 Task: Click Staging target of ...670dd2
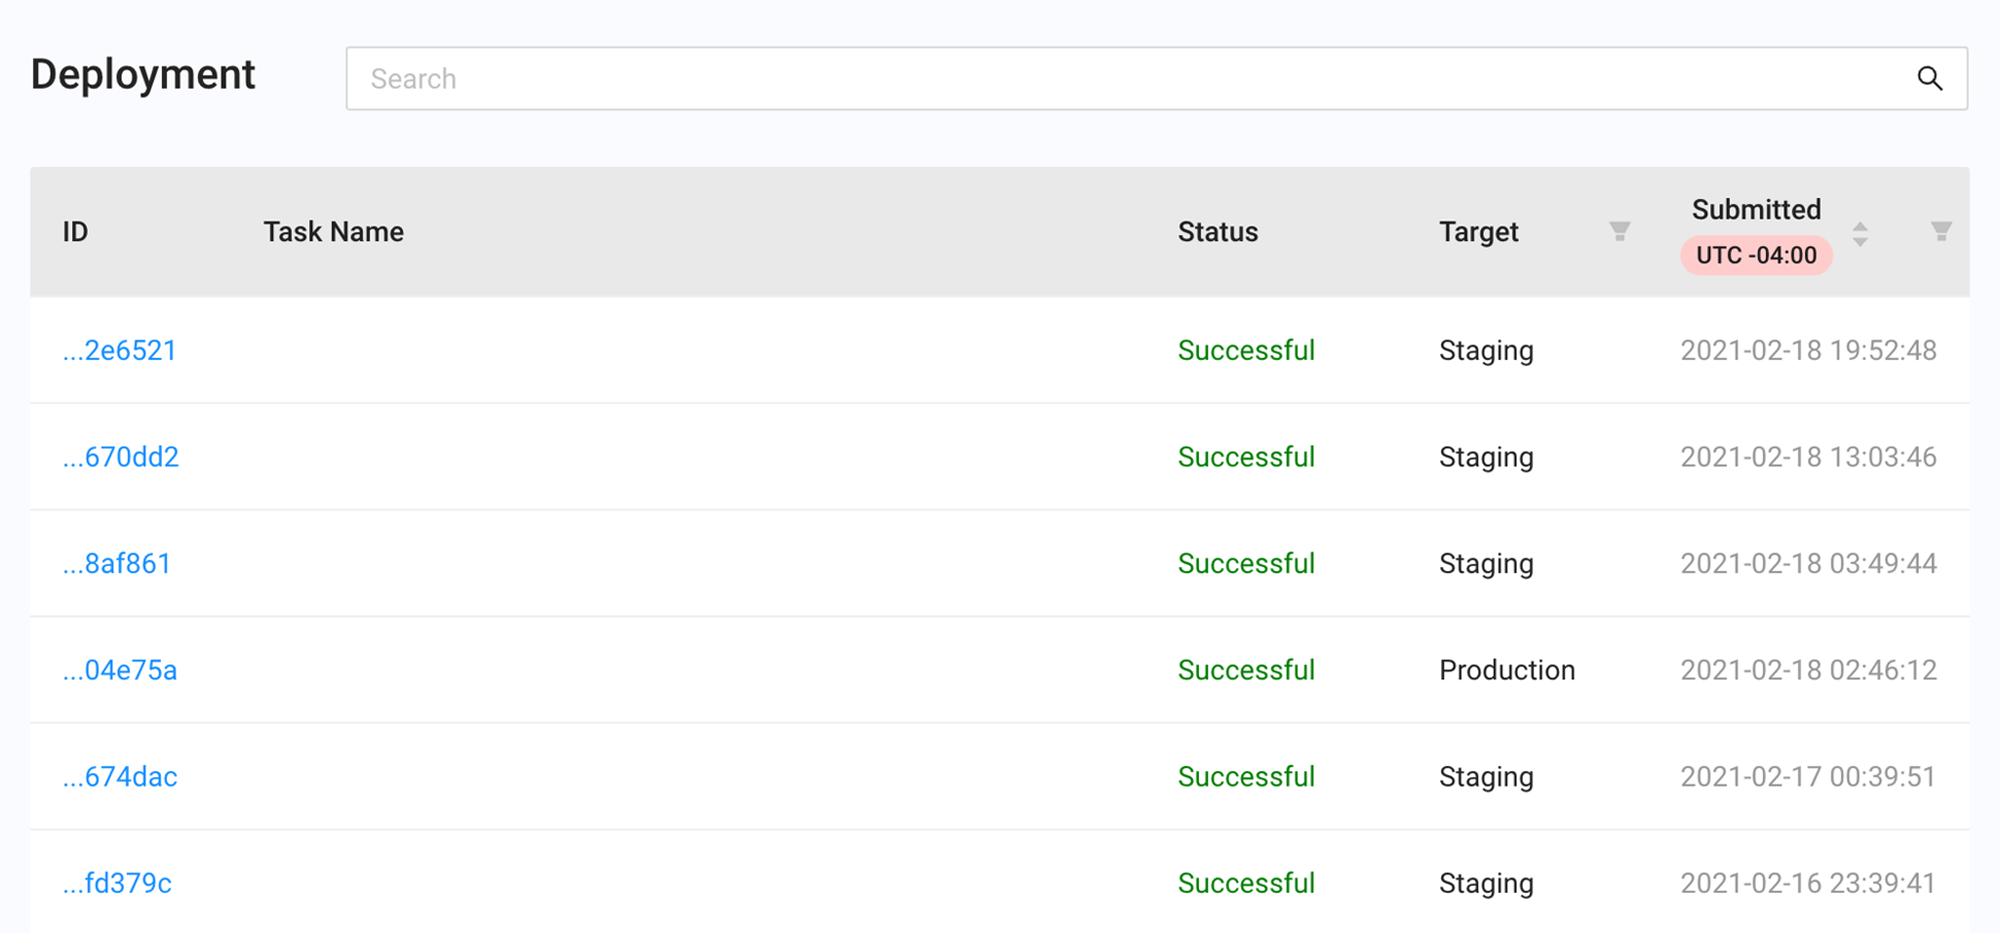(x=1486, y=458)
